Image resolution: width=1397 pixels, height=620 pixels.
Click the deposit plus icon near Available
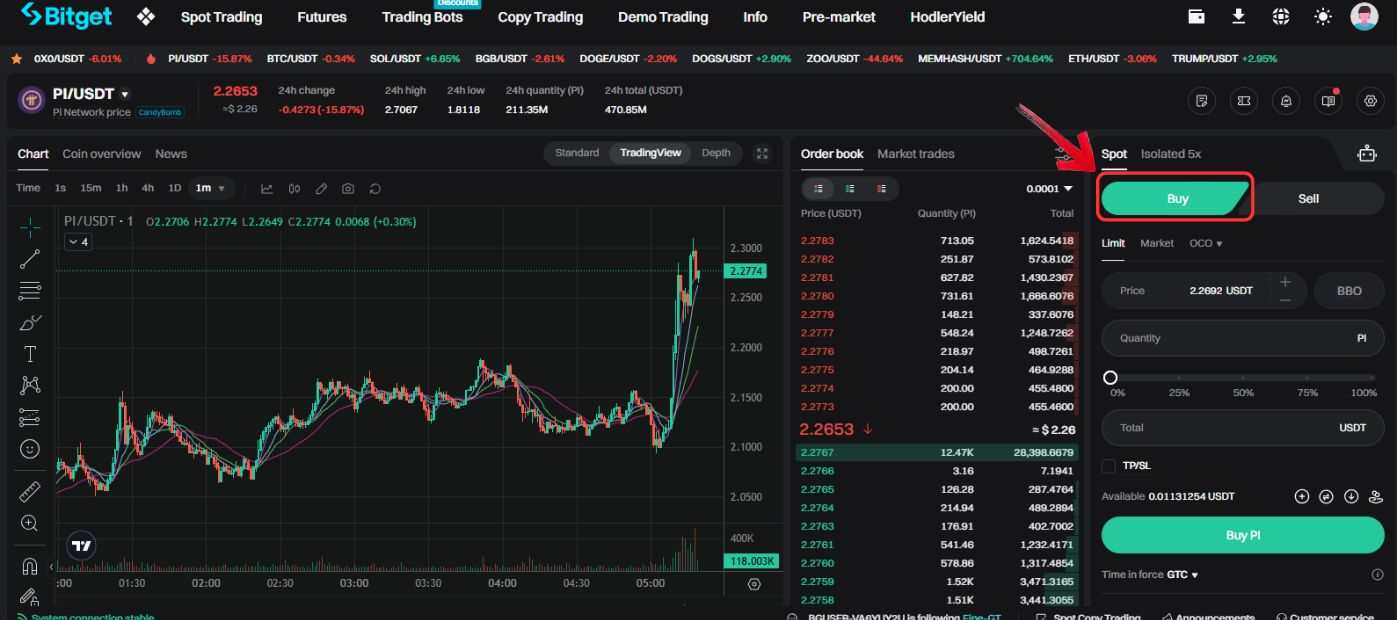click(x=1301, y=496)
